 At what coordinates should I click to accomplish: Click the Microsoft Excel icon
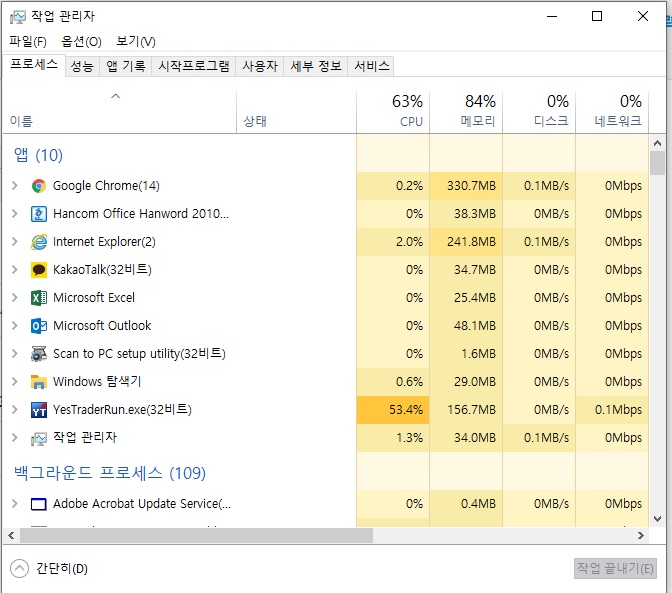coord(39,297)
